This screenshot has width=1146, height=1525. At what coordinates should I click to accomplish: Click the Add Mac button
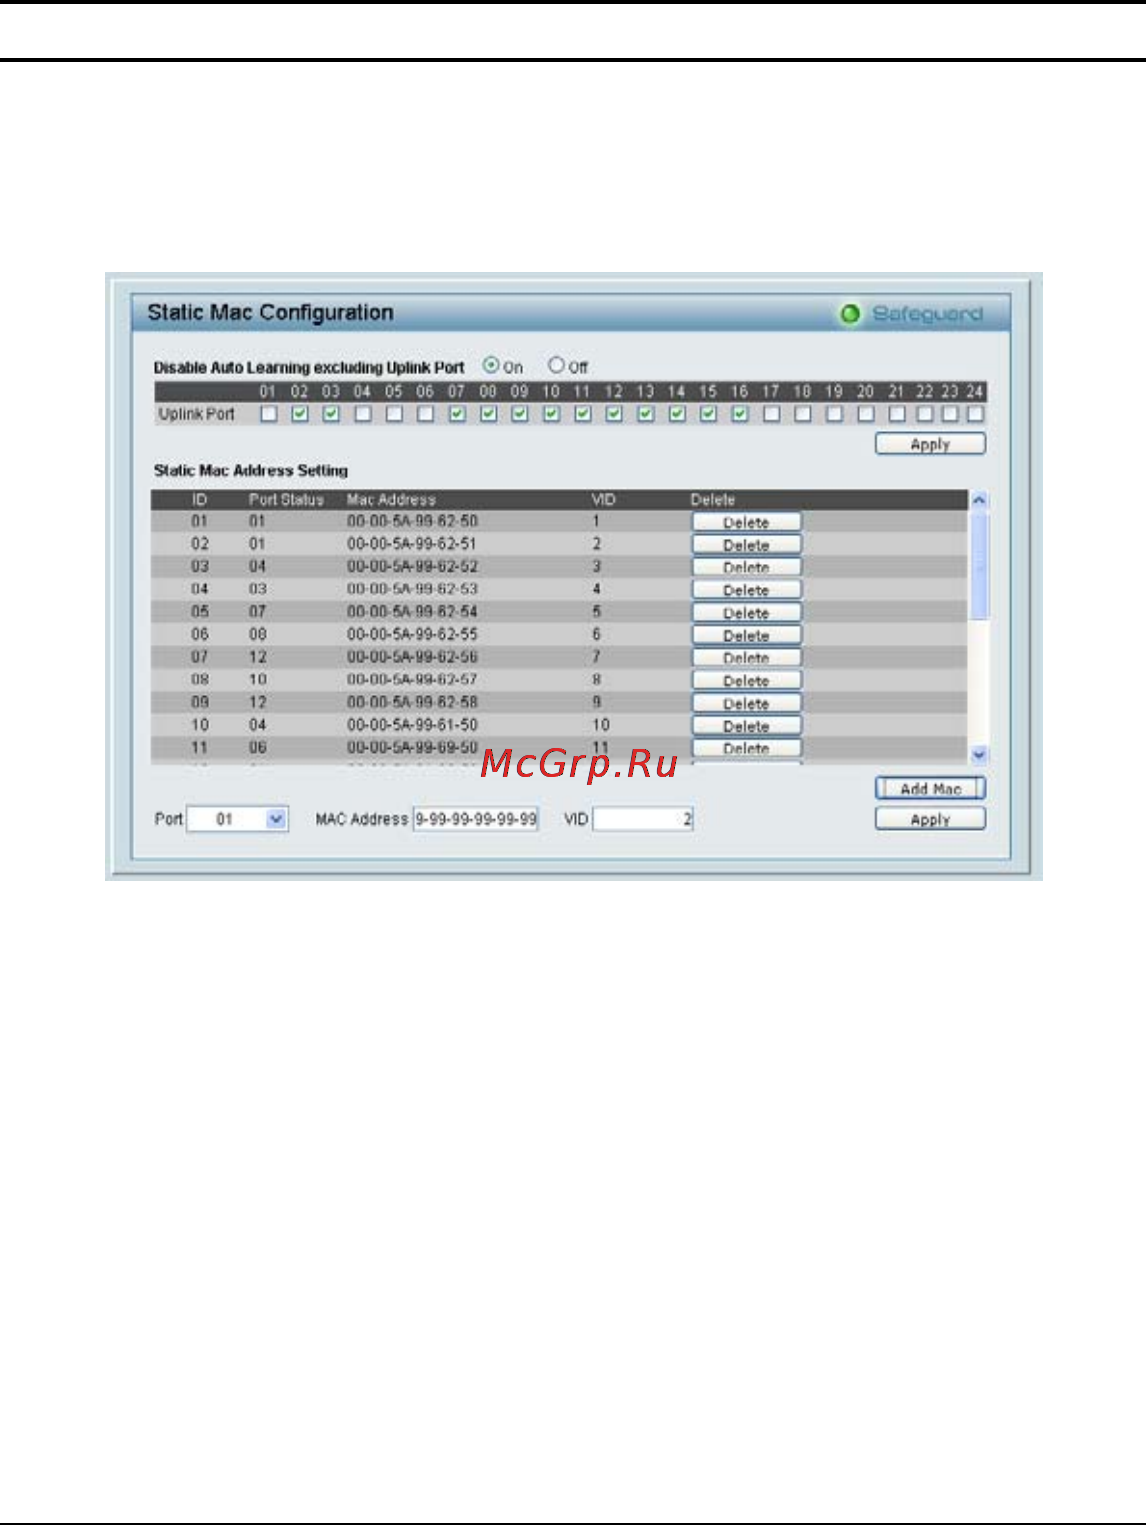point(930,788)
